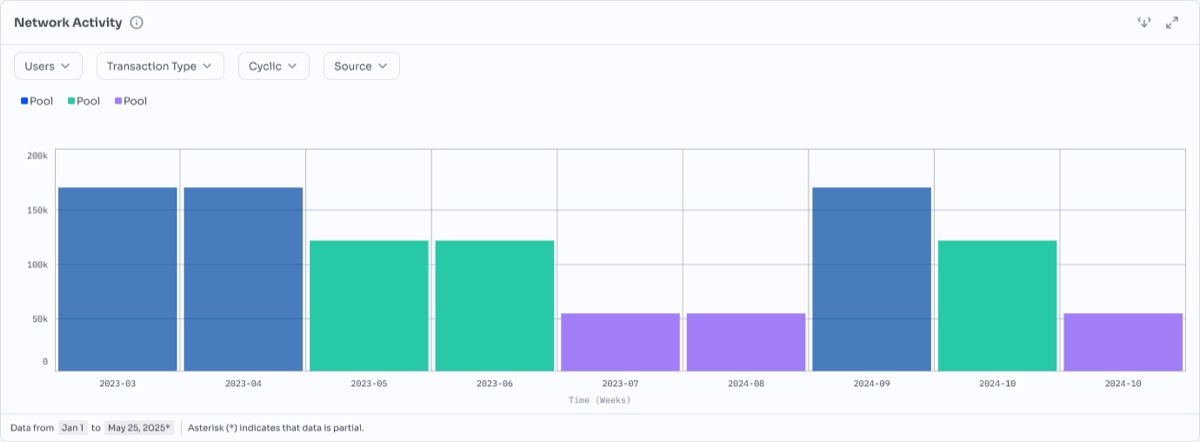This screenshot has height=442, width=1200.
Task: Click the 100k y-axis label
Action: coord(37,265)
